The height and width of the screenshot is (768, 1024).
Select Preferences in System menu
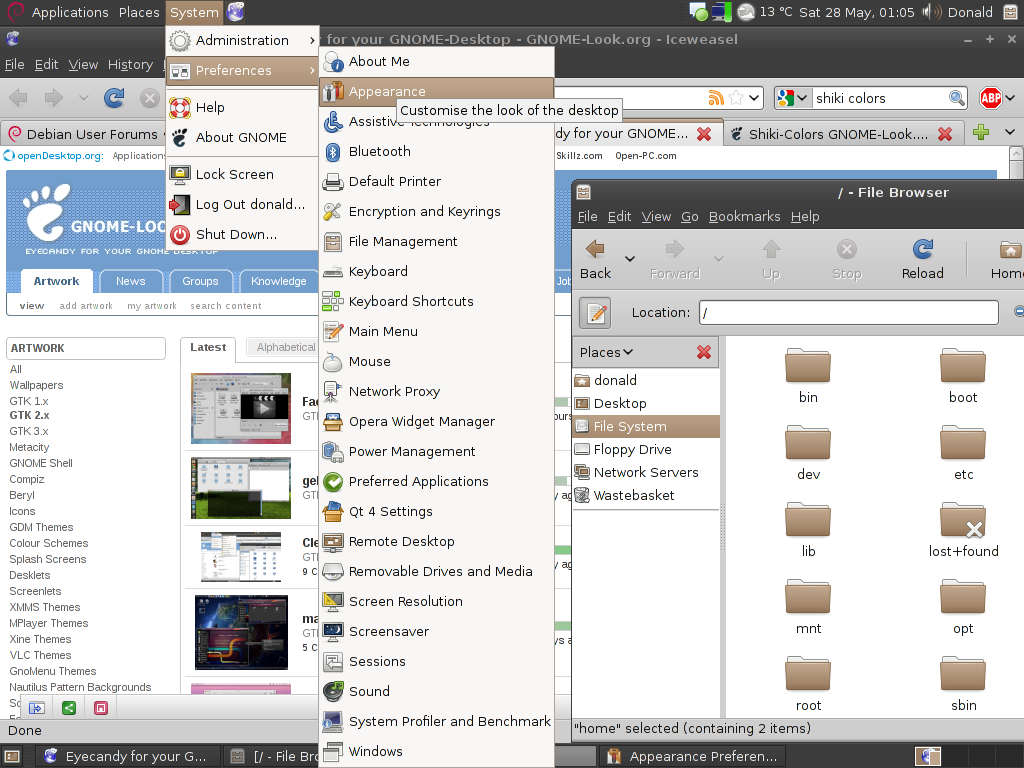pyautogui.click(x=243, y=71)
